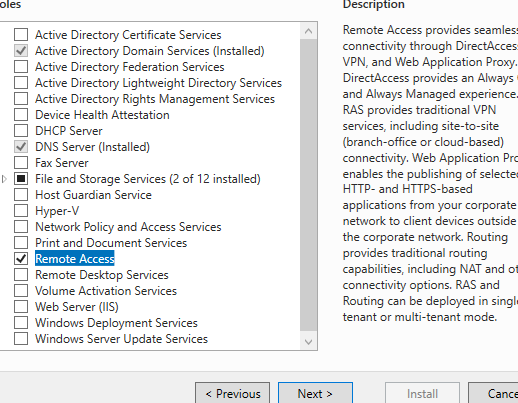
Task: Enable Active Directory Lightweight Directory Services
Action: click(x=21, y=83)
